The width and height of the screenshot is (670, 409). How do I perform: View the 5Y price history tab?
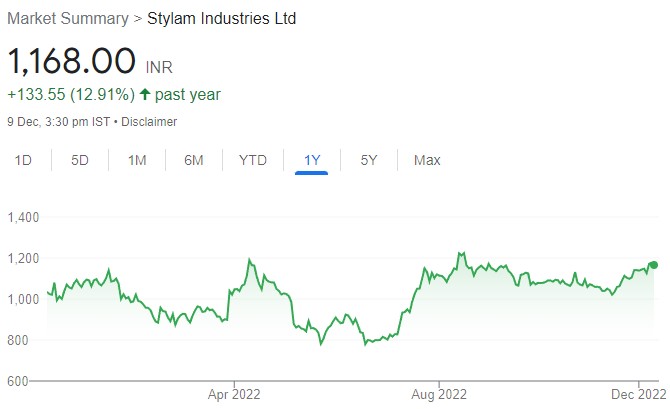coord(369,160)
